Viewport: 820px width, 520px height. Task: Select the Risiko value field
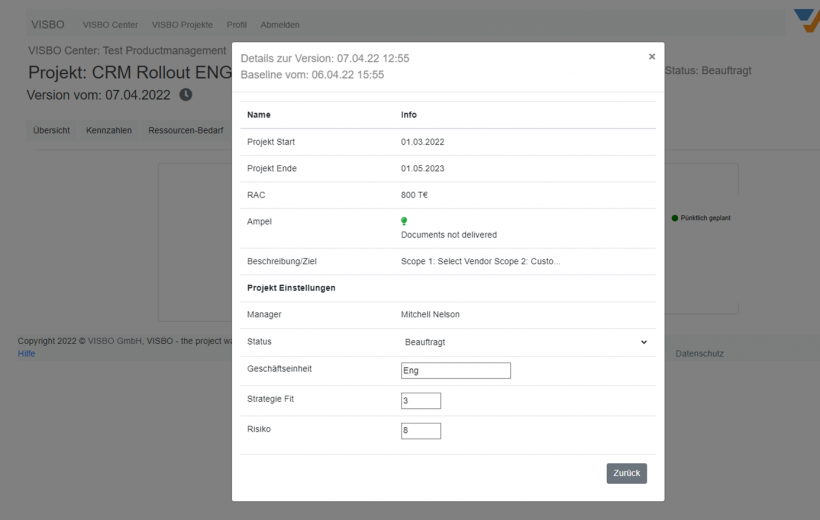[420, 431]
